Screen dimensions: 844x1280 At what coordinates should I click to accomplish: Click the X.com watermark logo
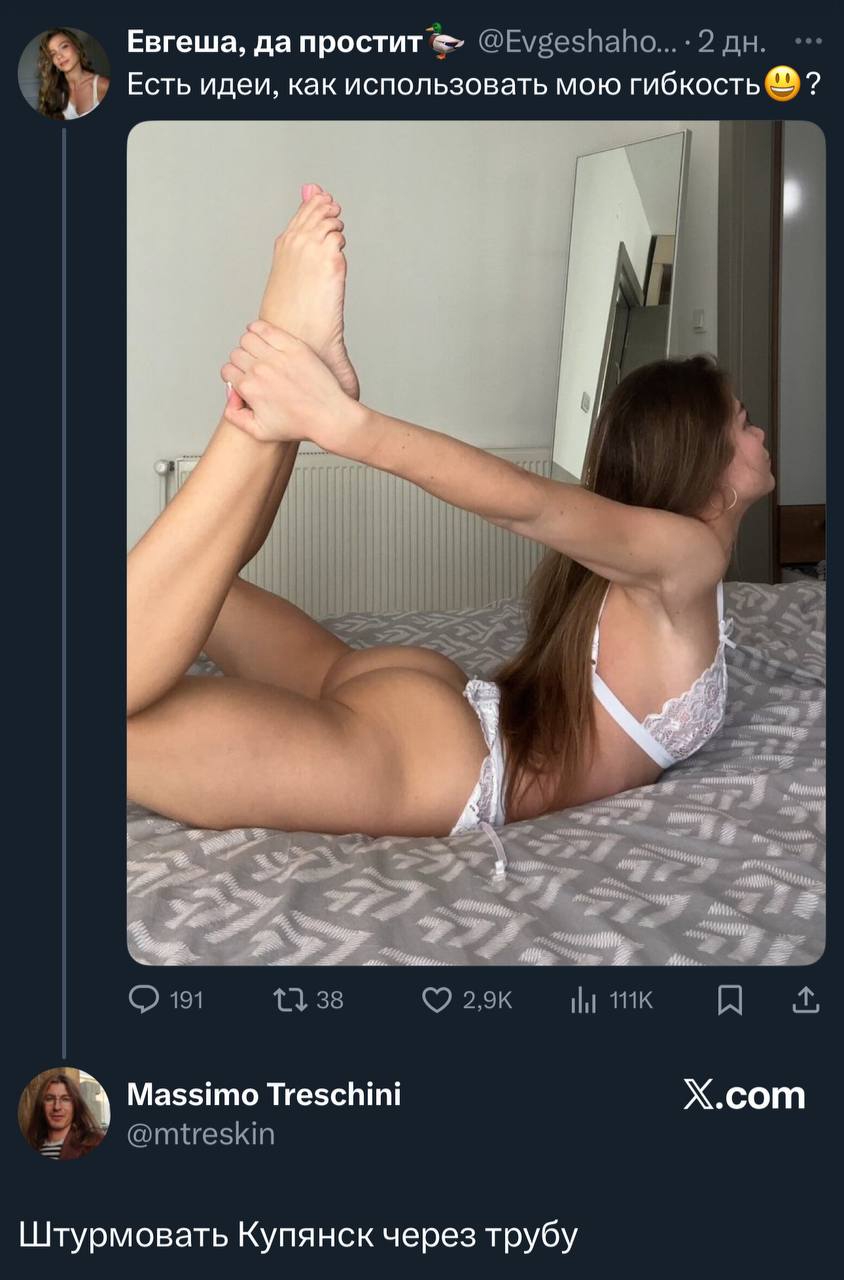tap(745, 1095)
